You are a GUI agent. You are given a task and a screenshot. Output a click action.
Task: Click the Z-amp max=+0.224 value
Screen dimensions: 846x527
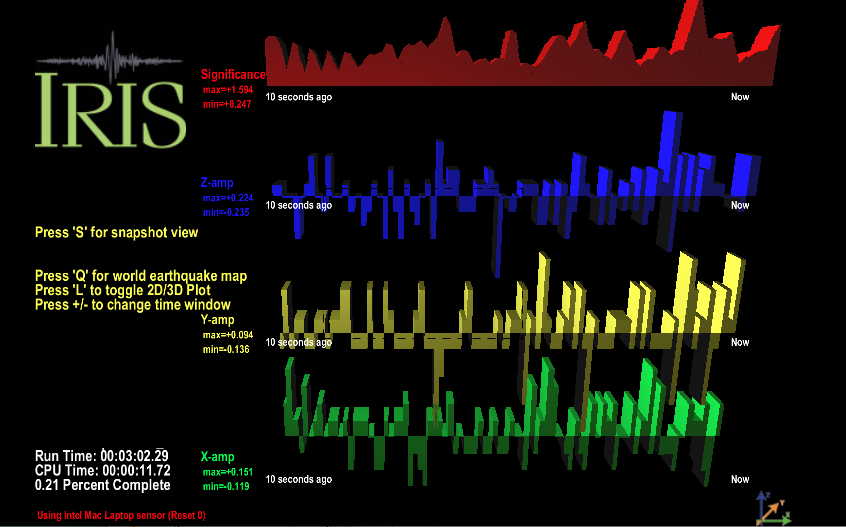click(228, 197)
